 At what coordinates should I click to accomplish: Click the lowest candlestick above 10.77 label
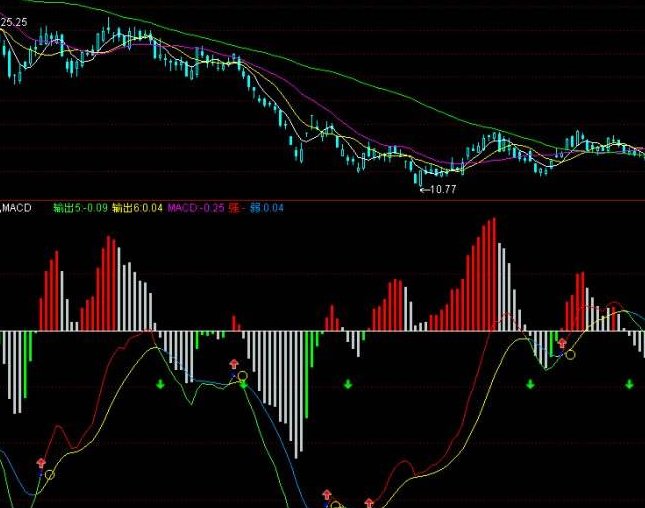pos(419,177)
